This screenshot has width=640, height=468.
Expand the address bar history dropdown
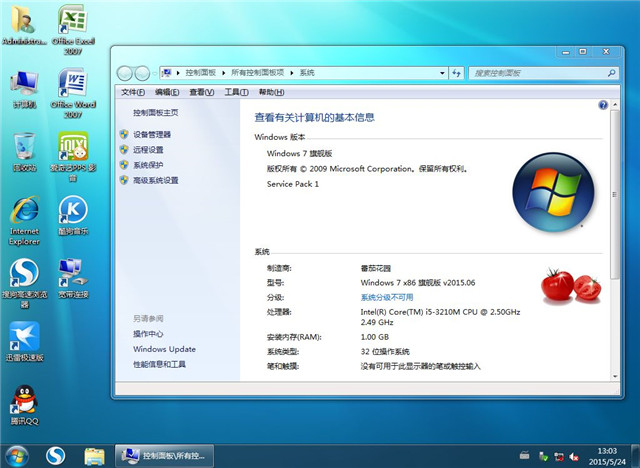coord(442,73)
